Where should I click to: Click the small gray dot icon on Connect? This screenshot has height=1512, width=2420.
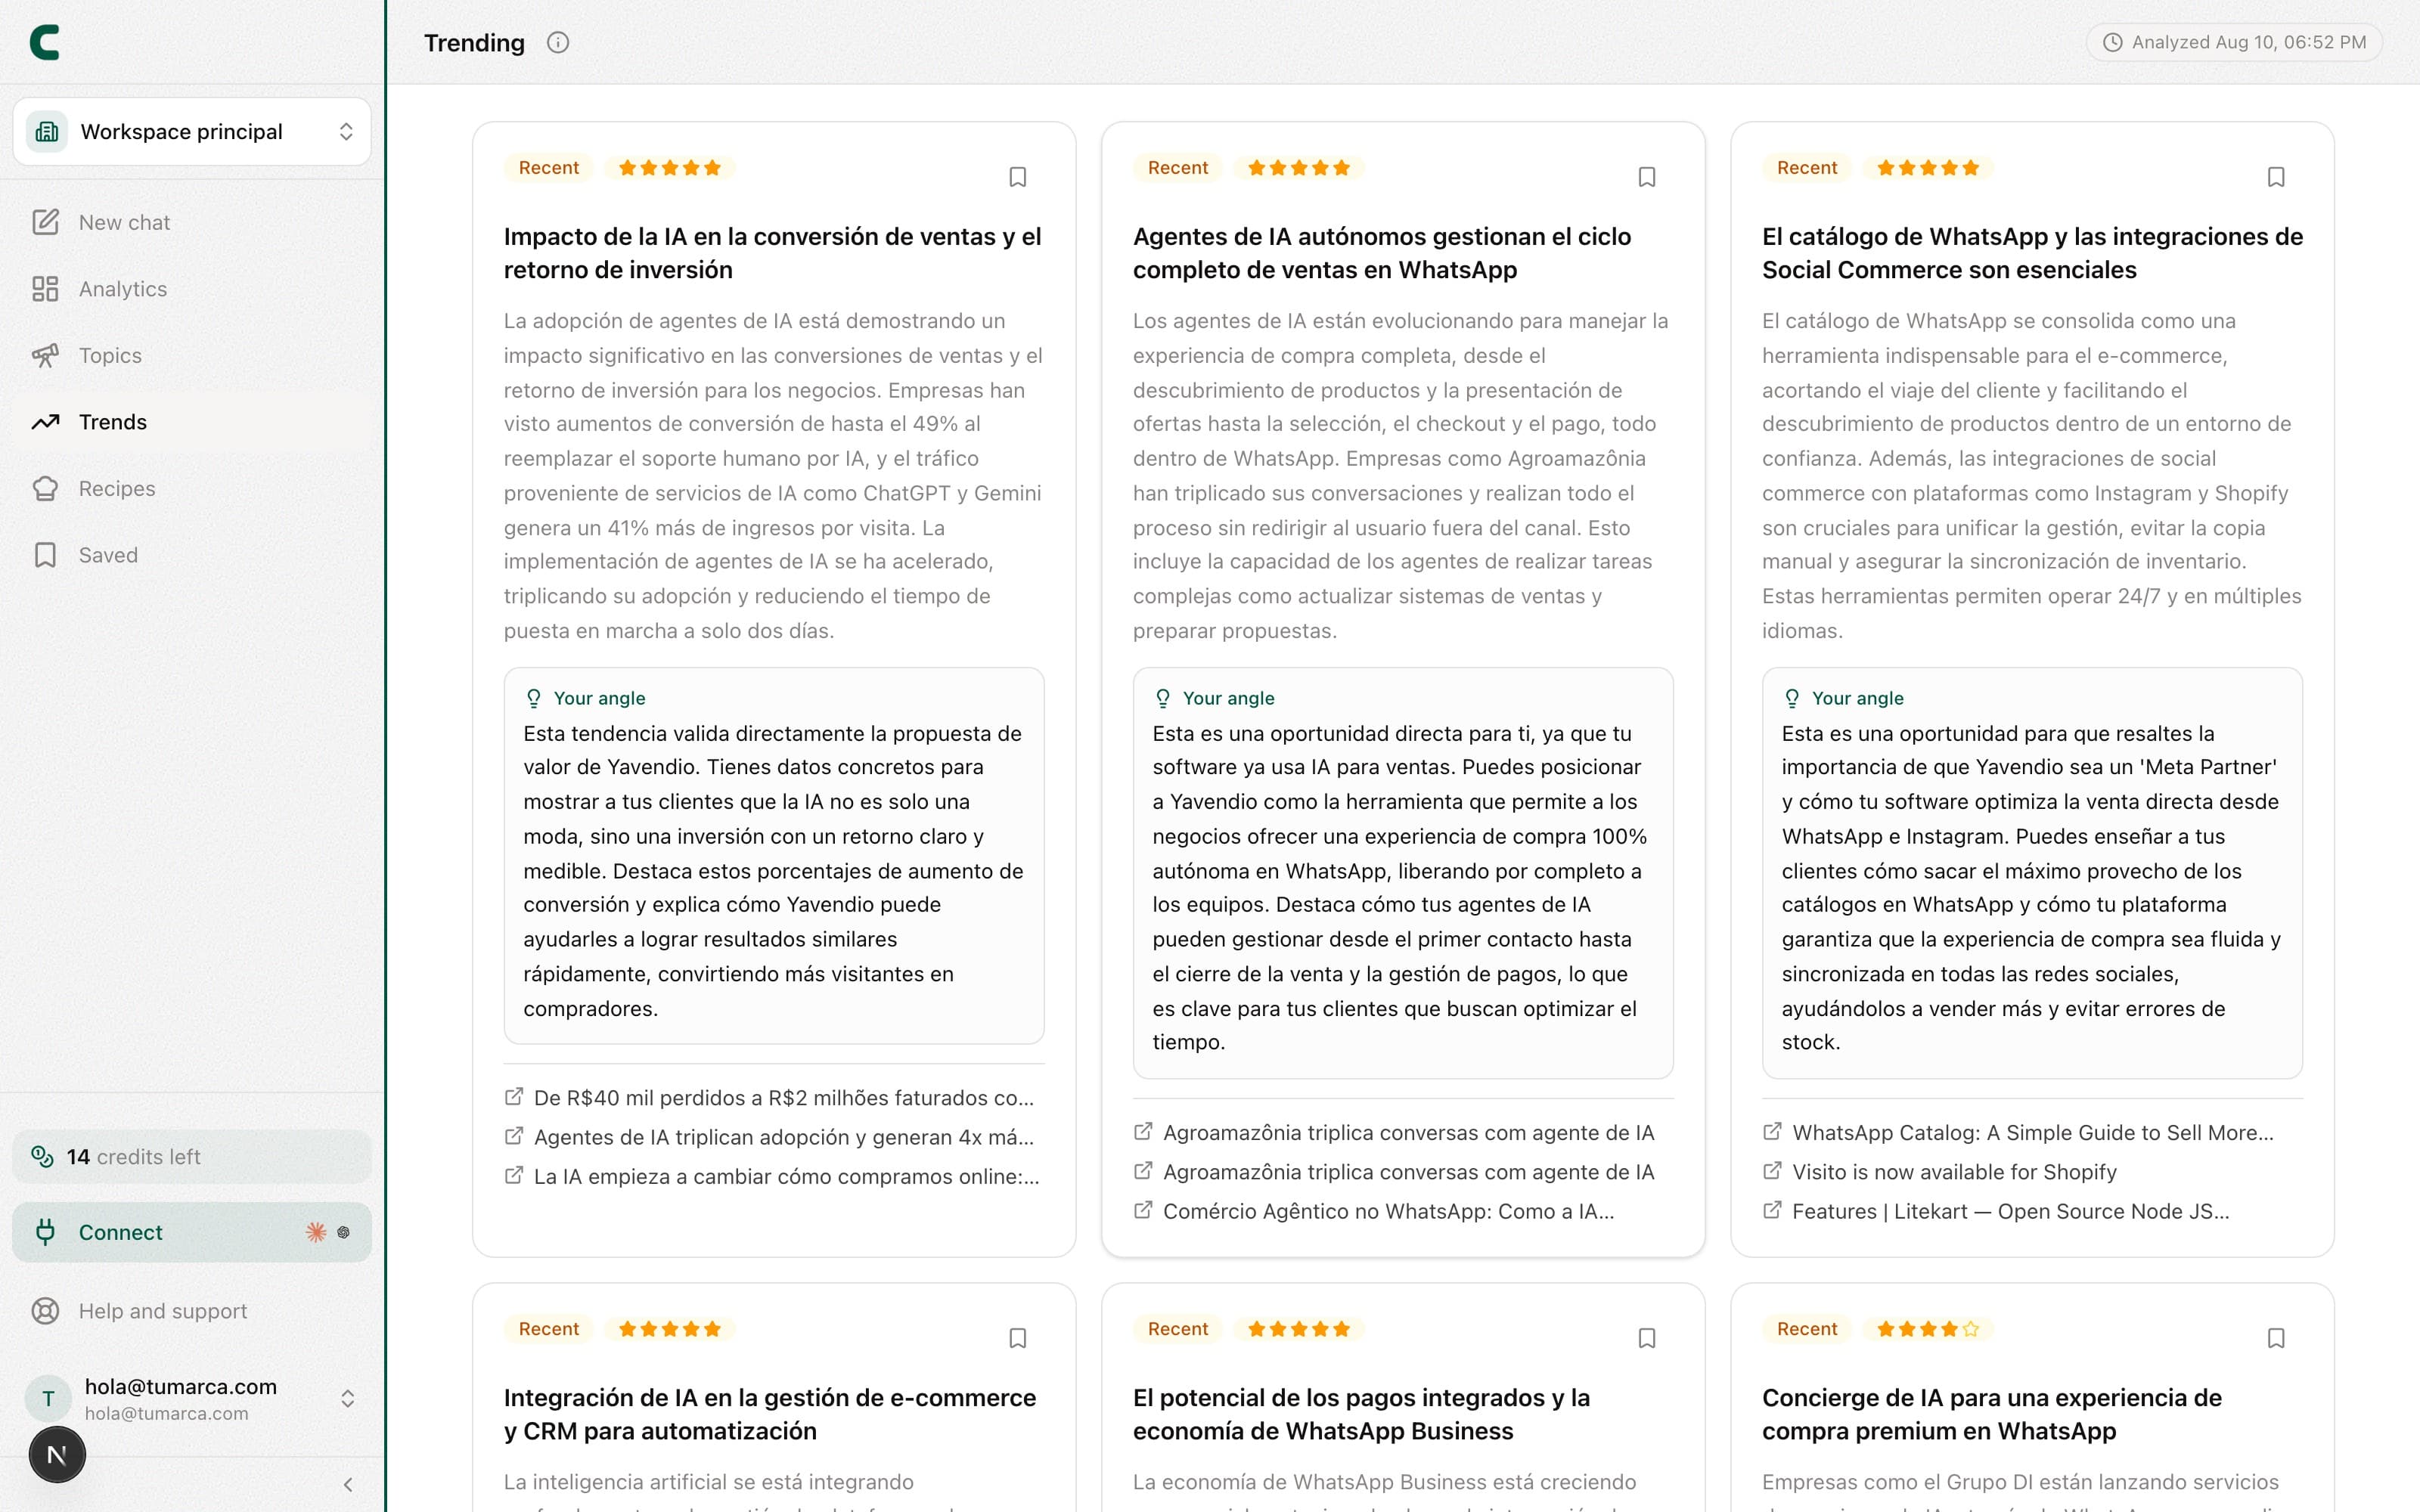click(343, 1232)
